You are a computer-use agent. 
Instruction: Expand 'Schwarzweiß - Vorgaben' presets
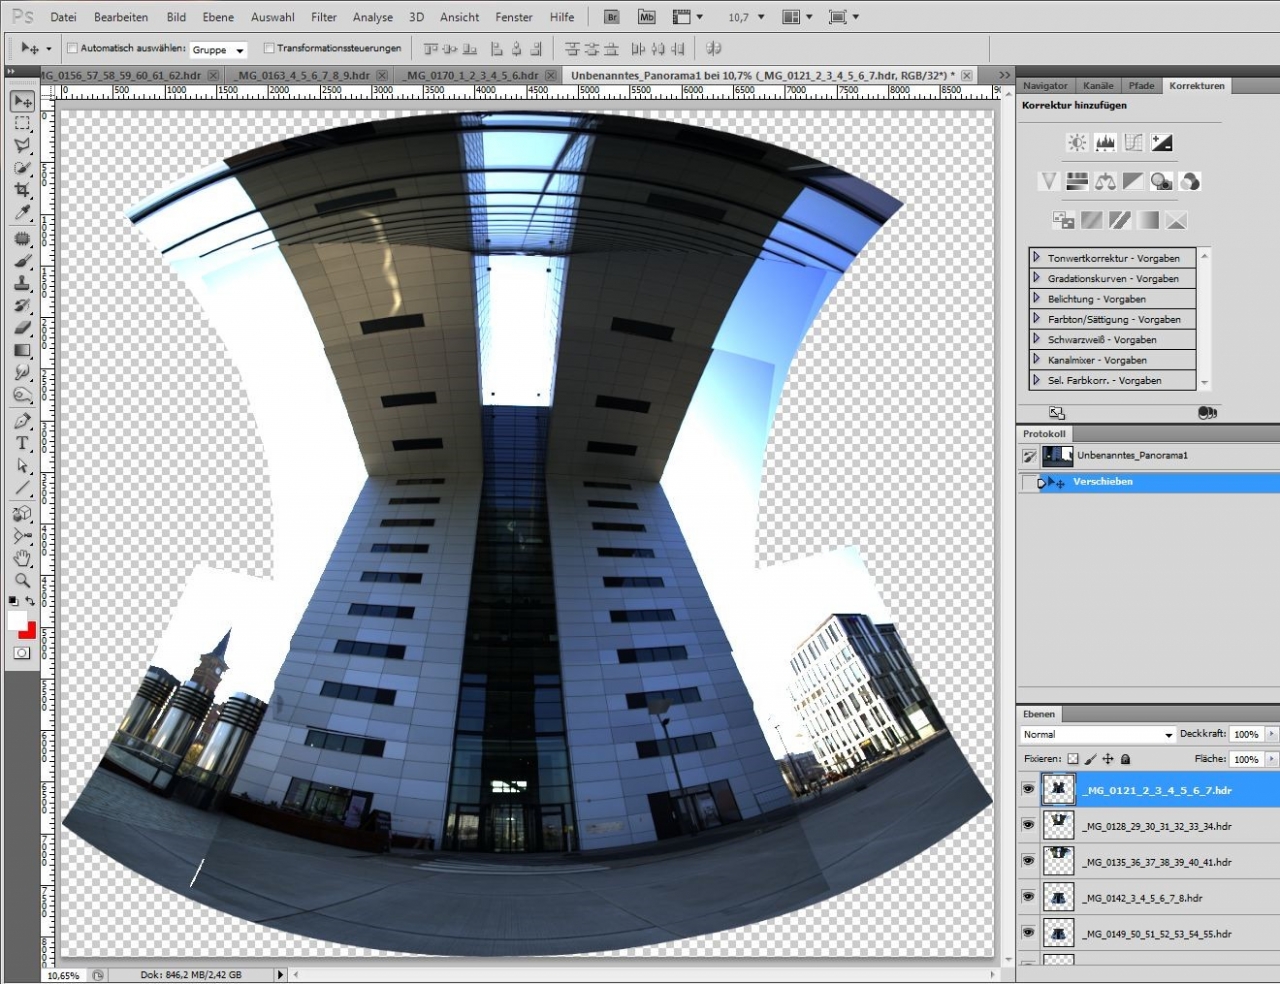(x=1037, y=339)
